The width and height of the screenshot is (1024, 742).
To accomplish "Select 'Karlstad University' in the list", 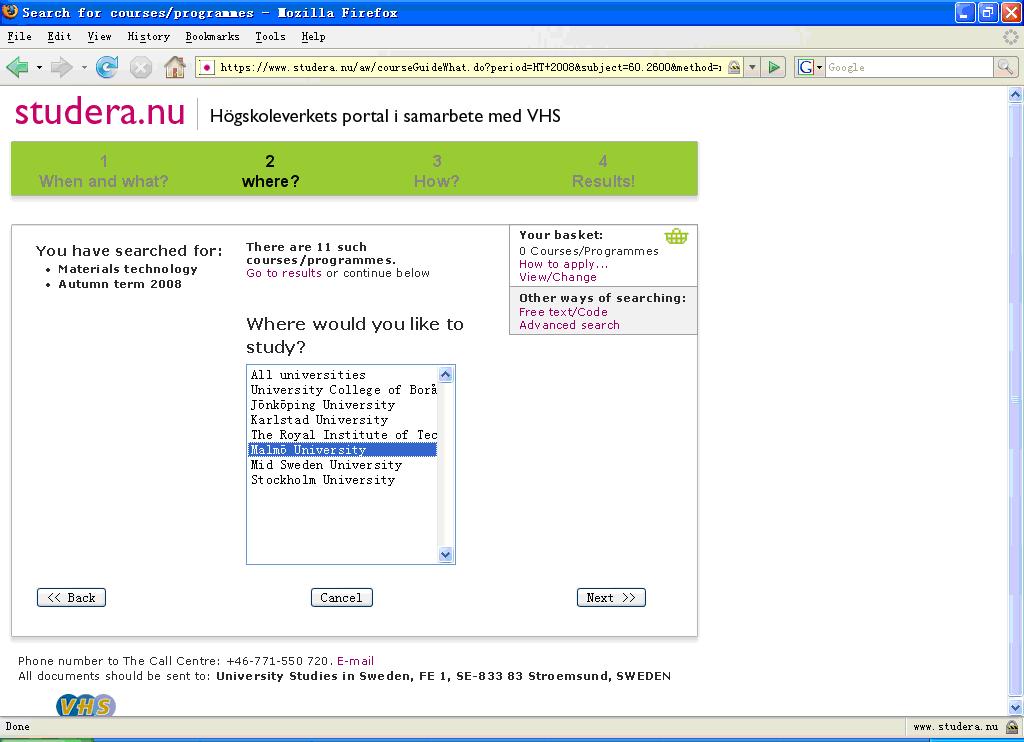I will [x=343, y=420].
